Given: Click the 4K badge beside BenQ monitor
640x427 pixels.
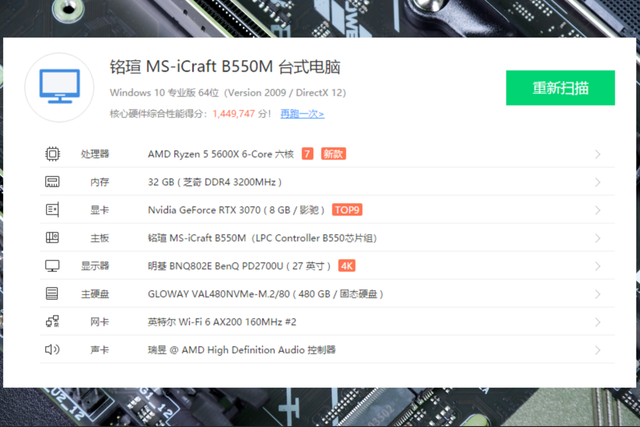Looking at the screenshot, I should (347, 266).
